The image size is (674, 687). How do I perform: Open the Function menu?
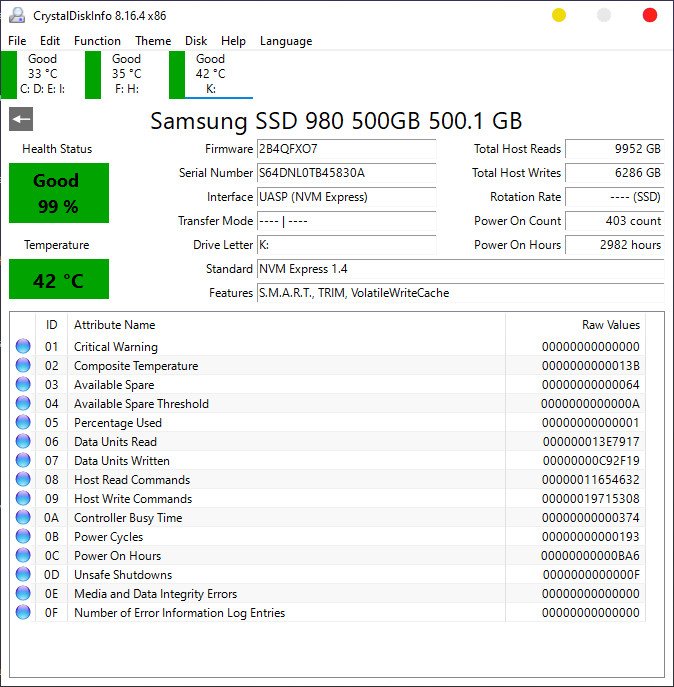pyautogui.click(x=97, y=41)
